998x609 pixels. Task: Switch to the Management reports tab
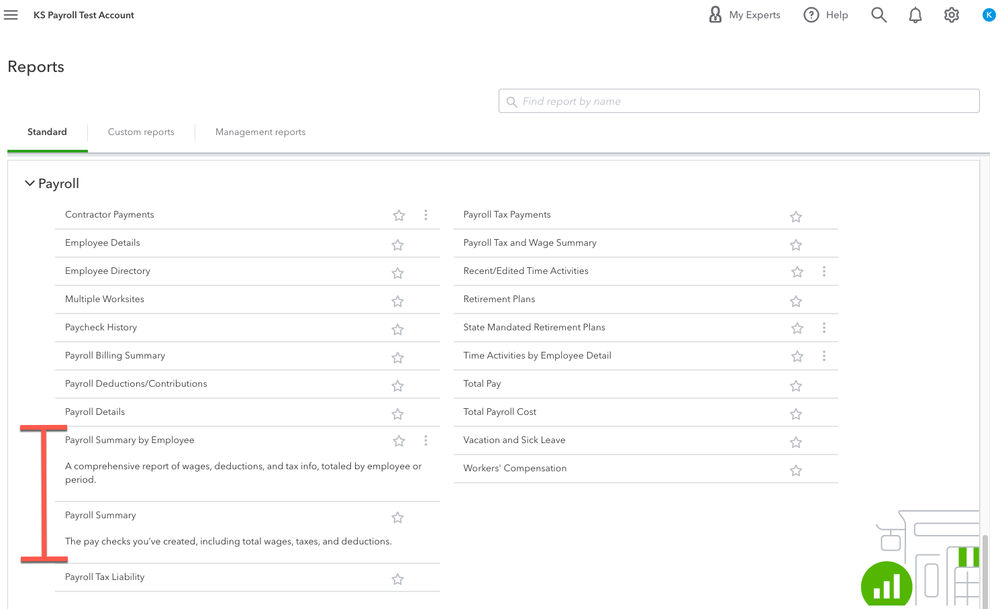tap(260, 132)
